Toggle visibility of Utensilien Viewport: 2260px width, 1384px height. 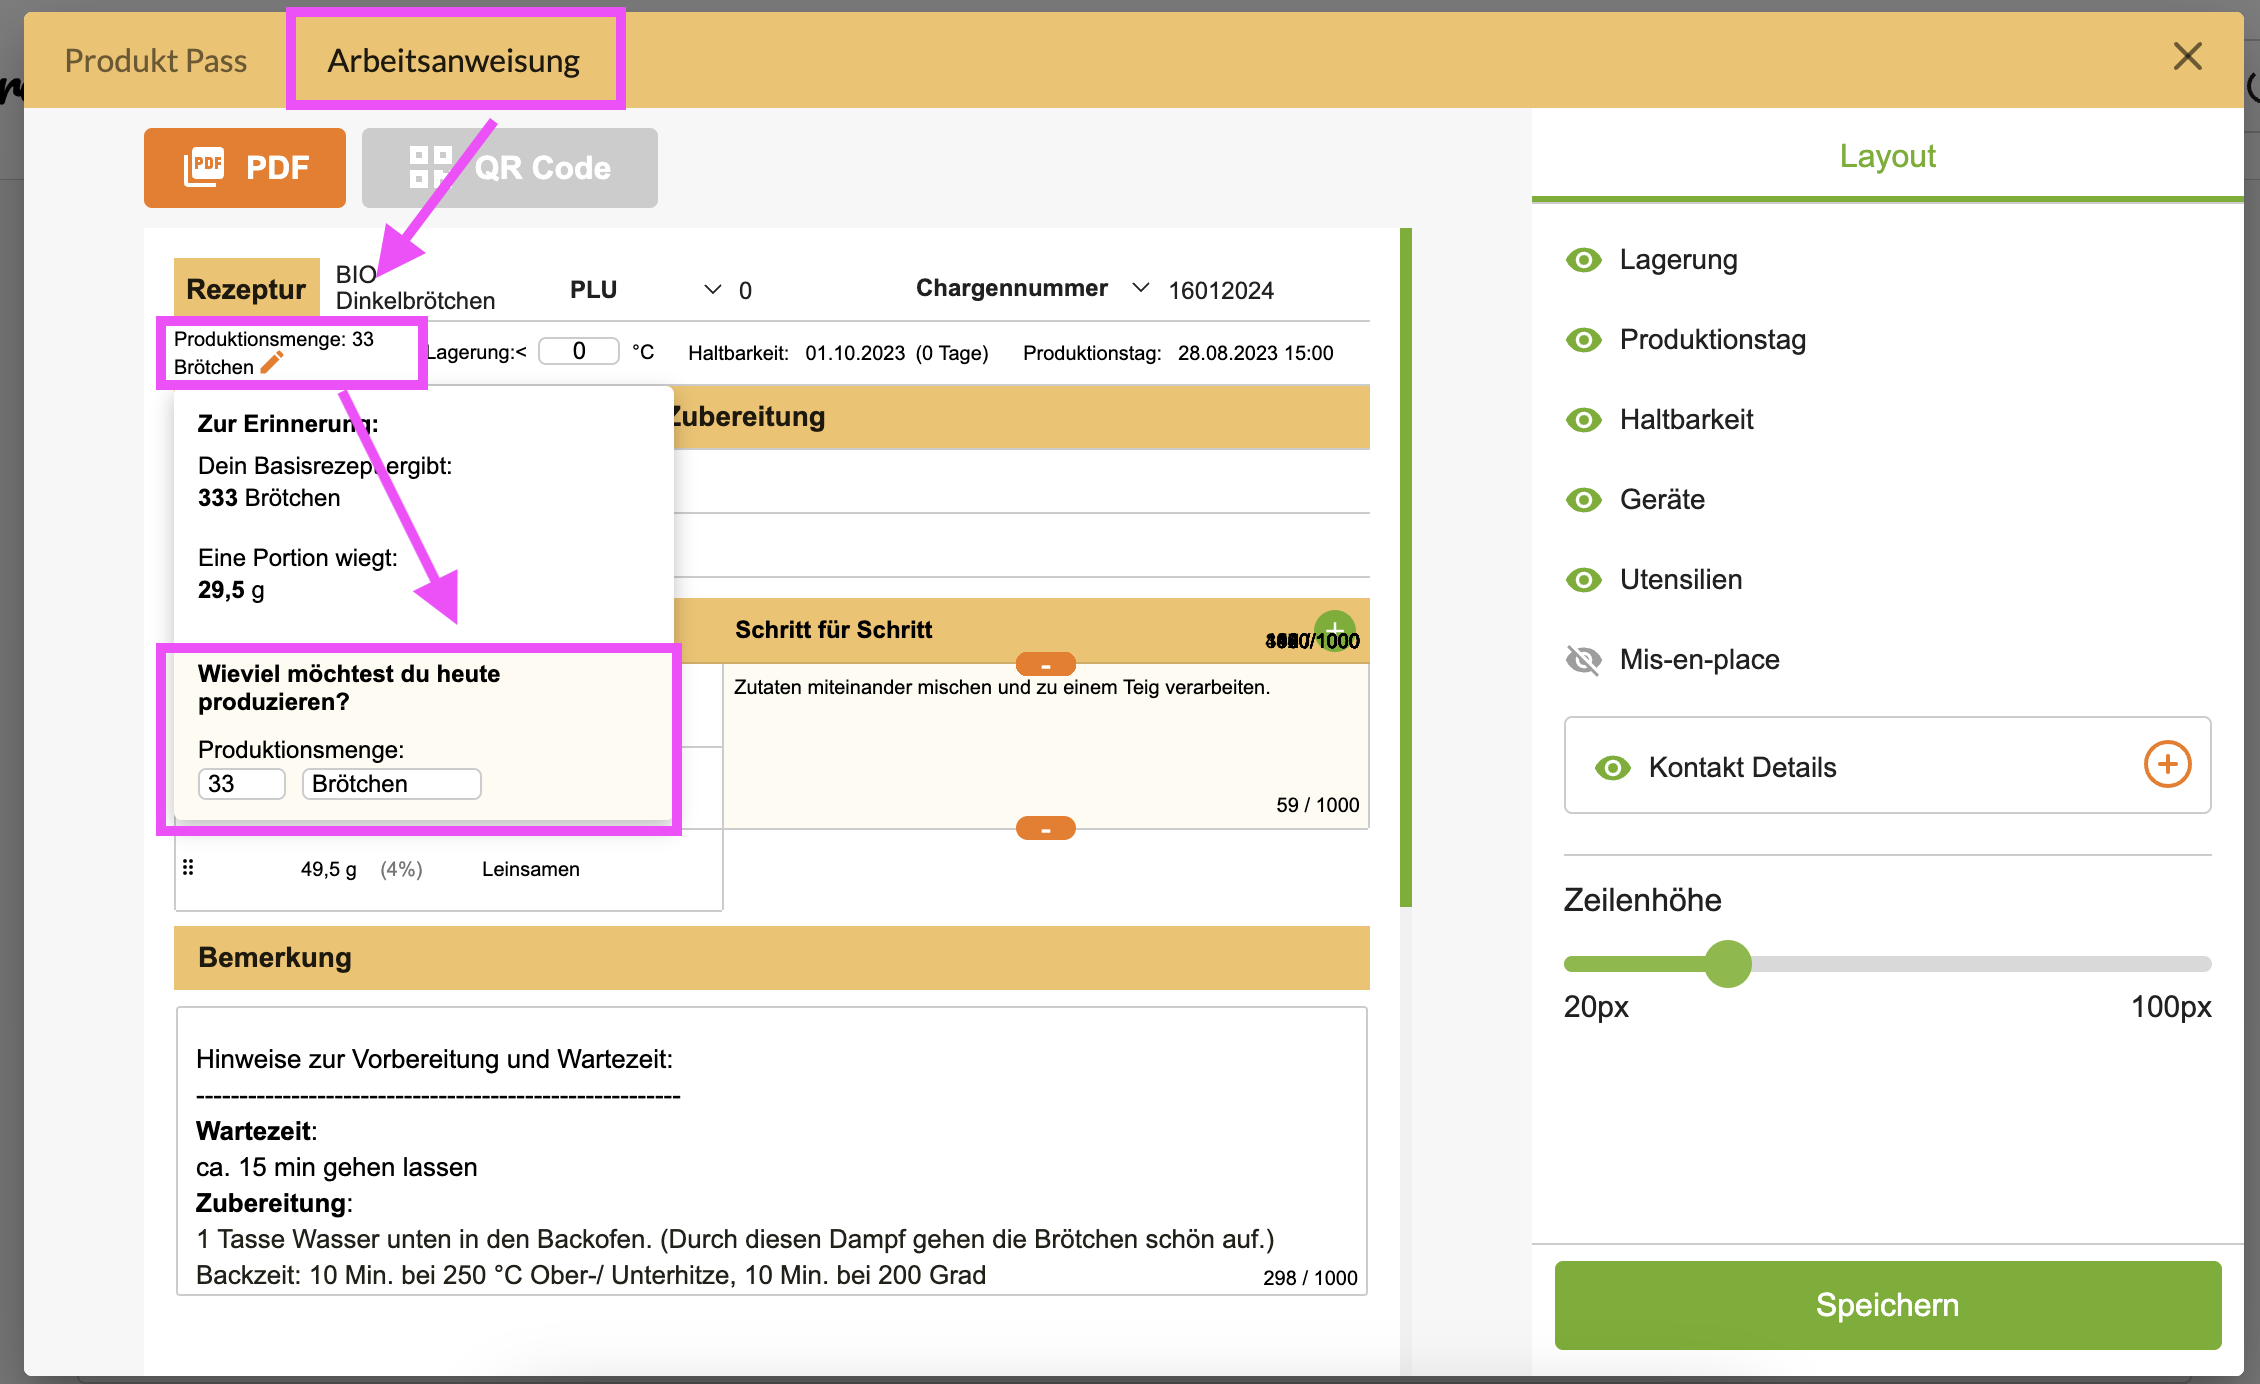(x=1583, y=580)
